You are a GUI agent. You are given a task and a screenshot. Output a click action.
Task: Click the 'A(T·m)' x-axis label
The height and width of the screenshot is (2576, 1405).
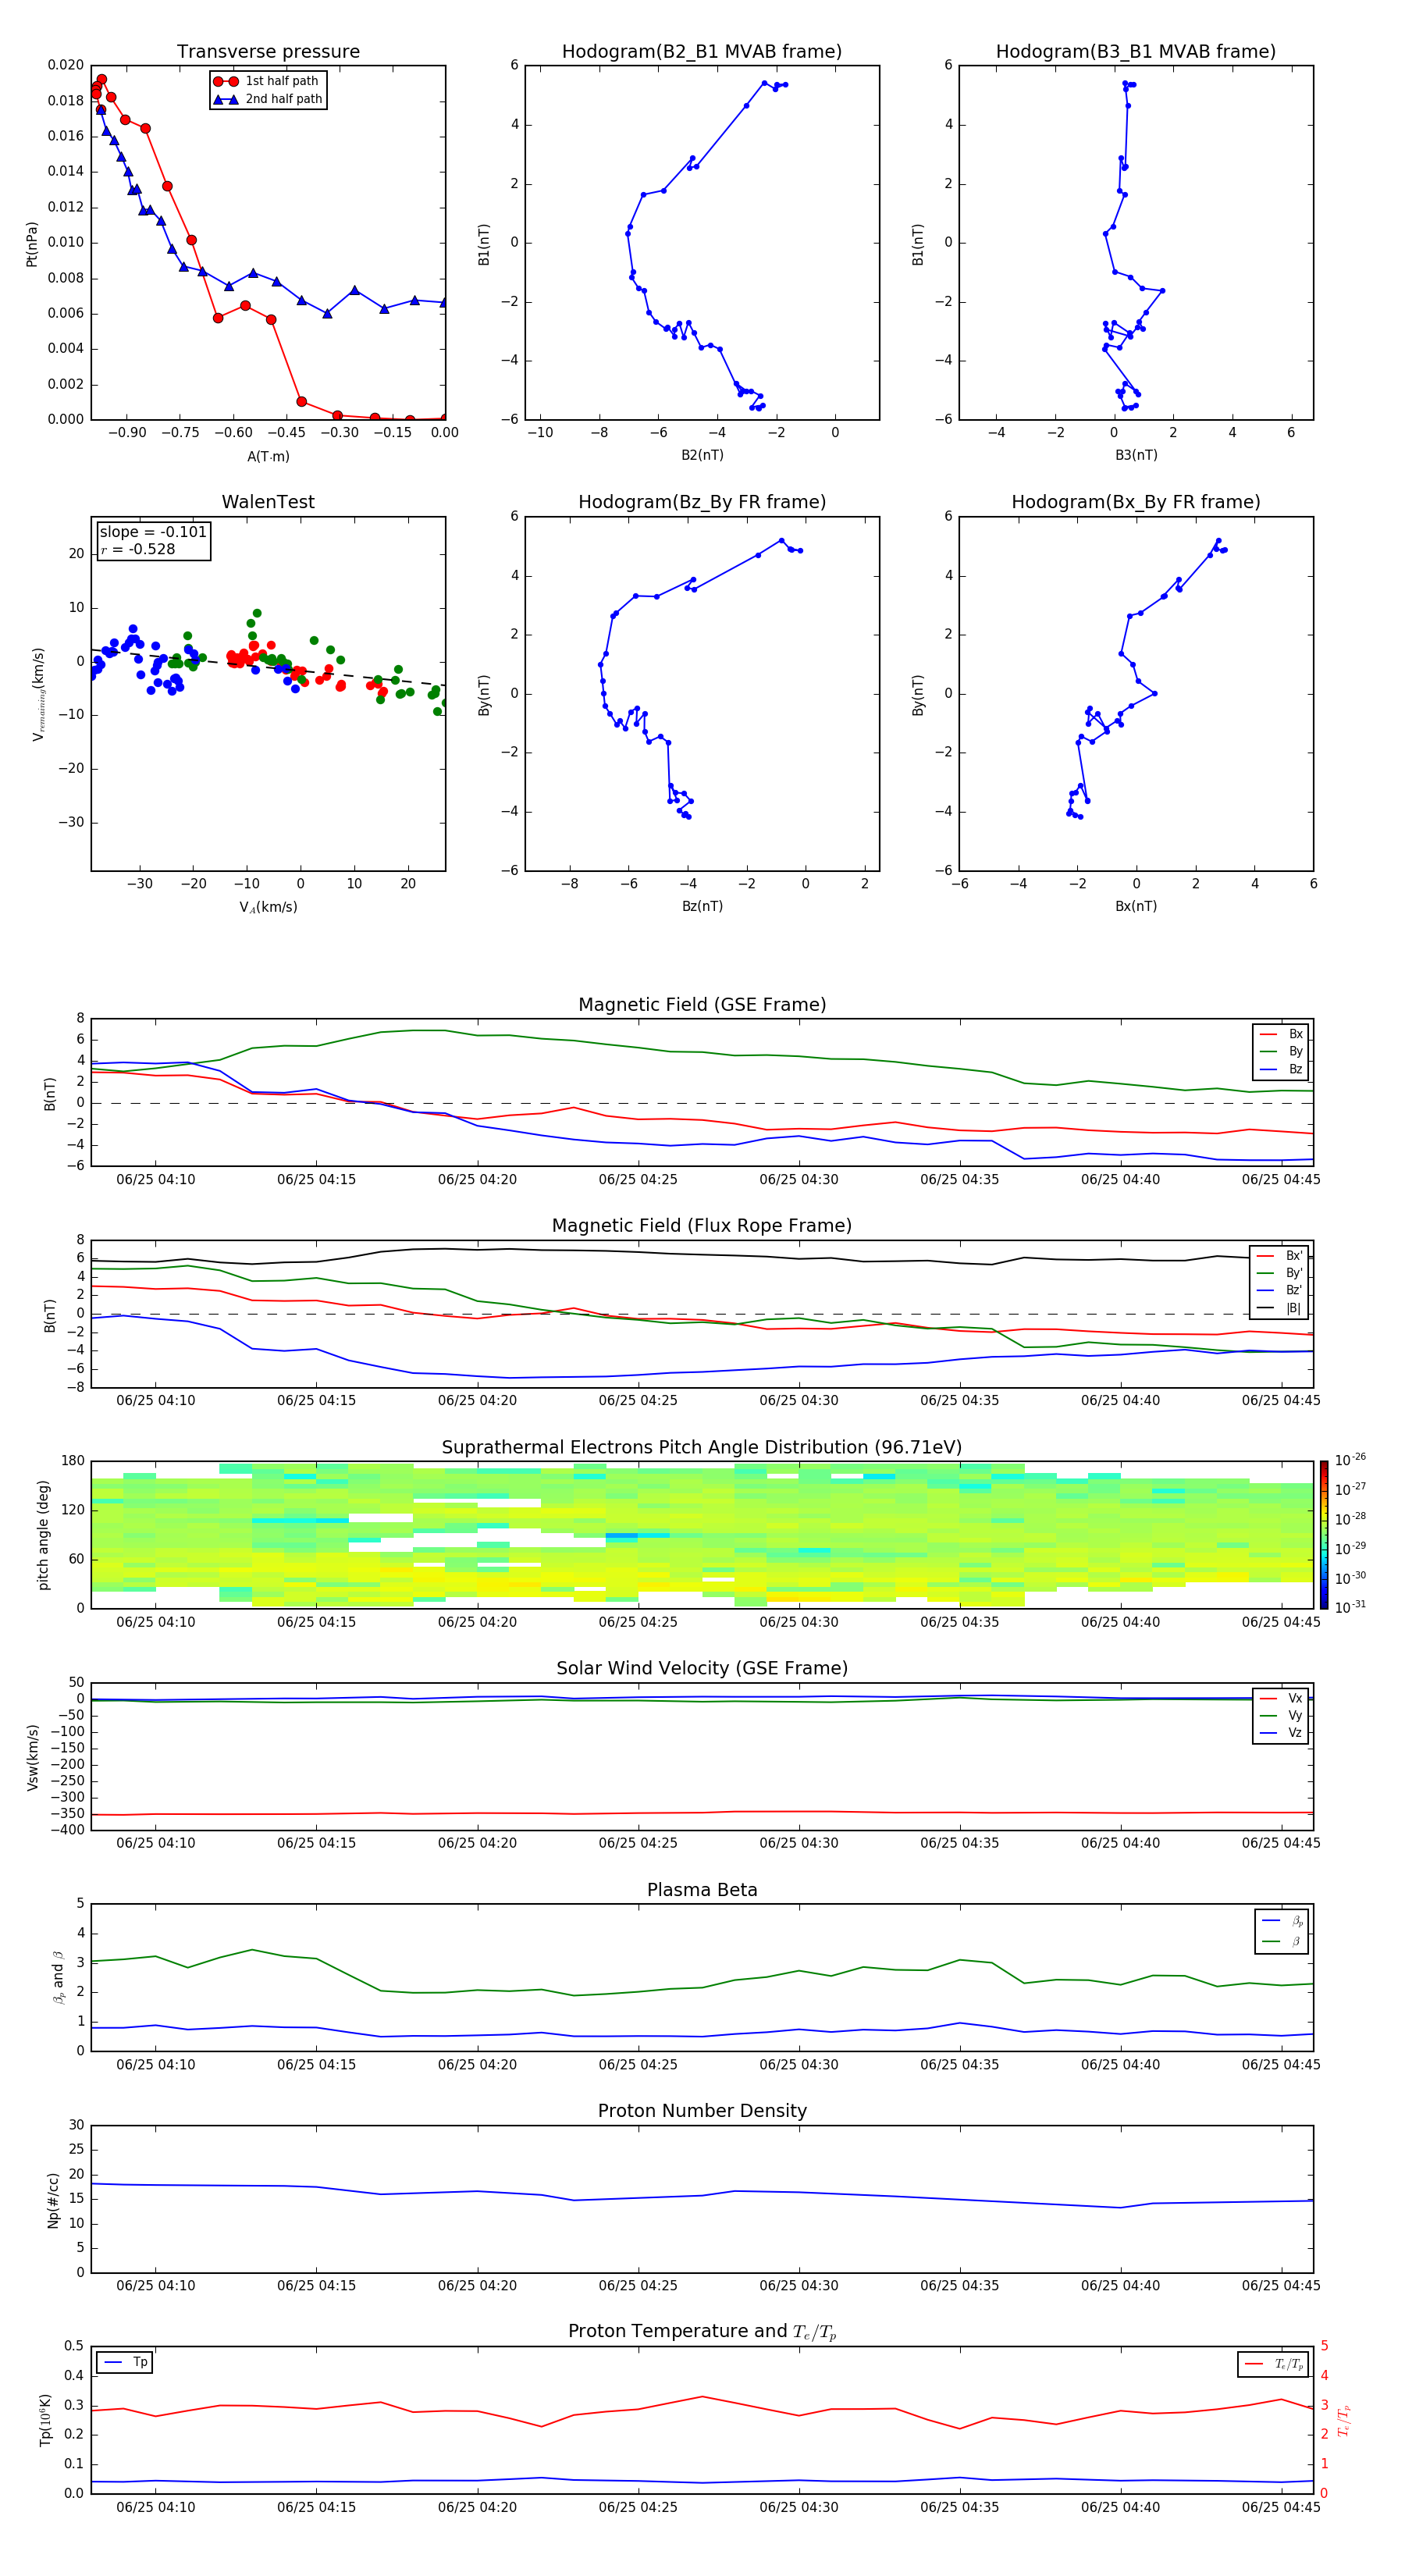click(268, 456)
